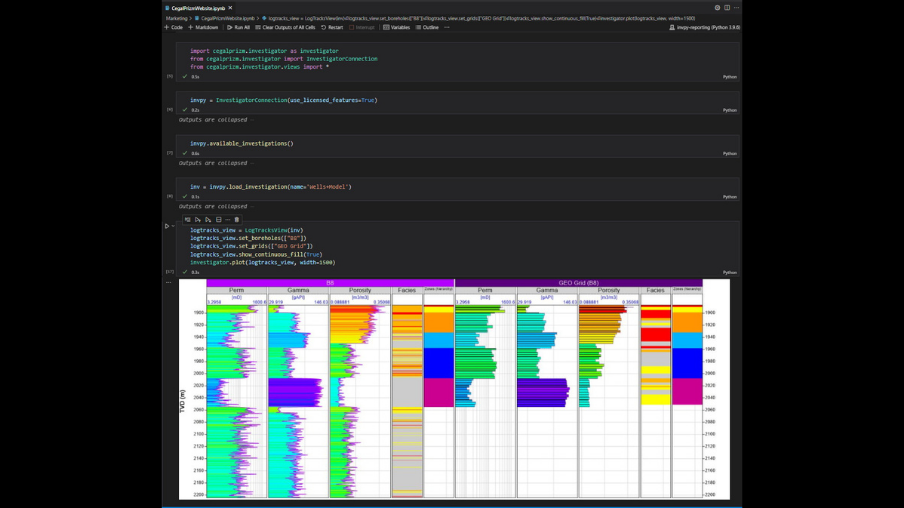Click the invpy.available_investigations() code line
904x508 pixels.
[x=242, y=144]
